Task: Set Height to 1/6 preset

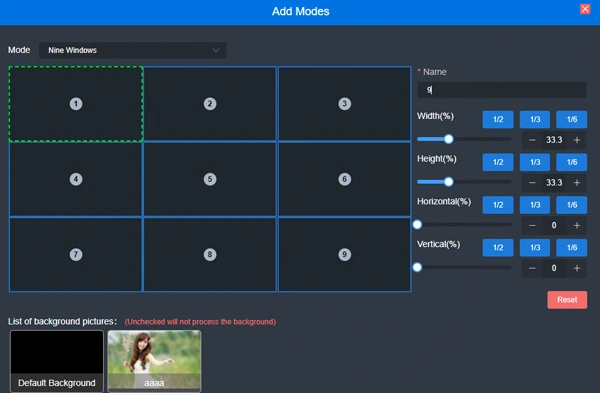Action: coord(572,162)
